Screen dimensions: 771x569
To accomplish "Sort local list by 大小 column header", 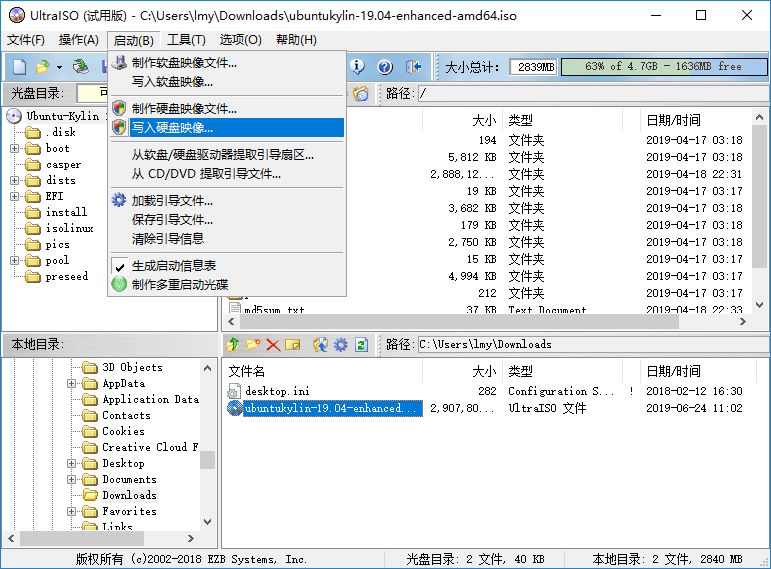I will tap(462, 371).
